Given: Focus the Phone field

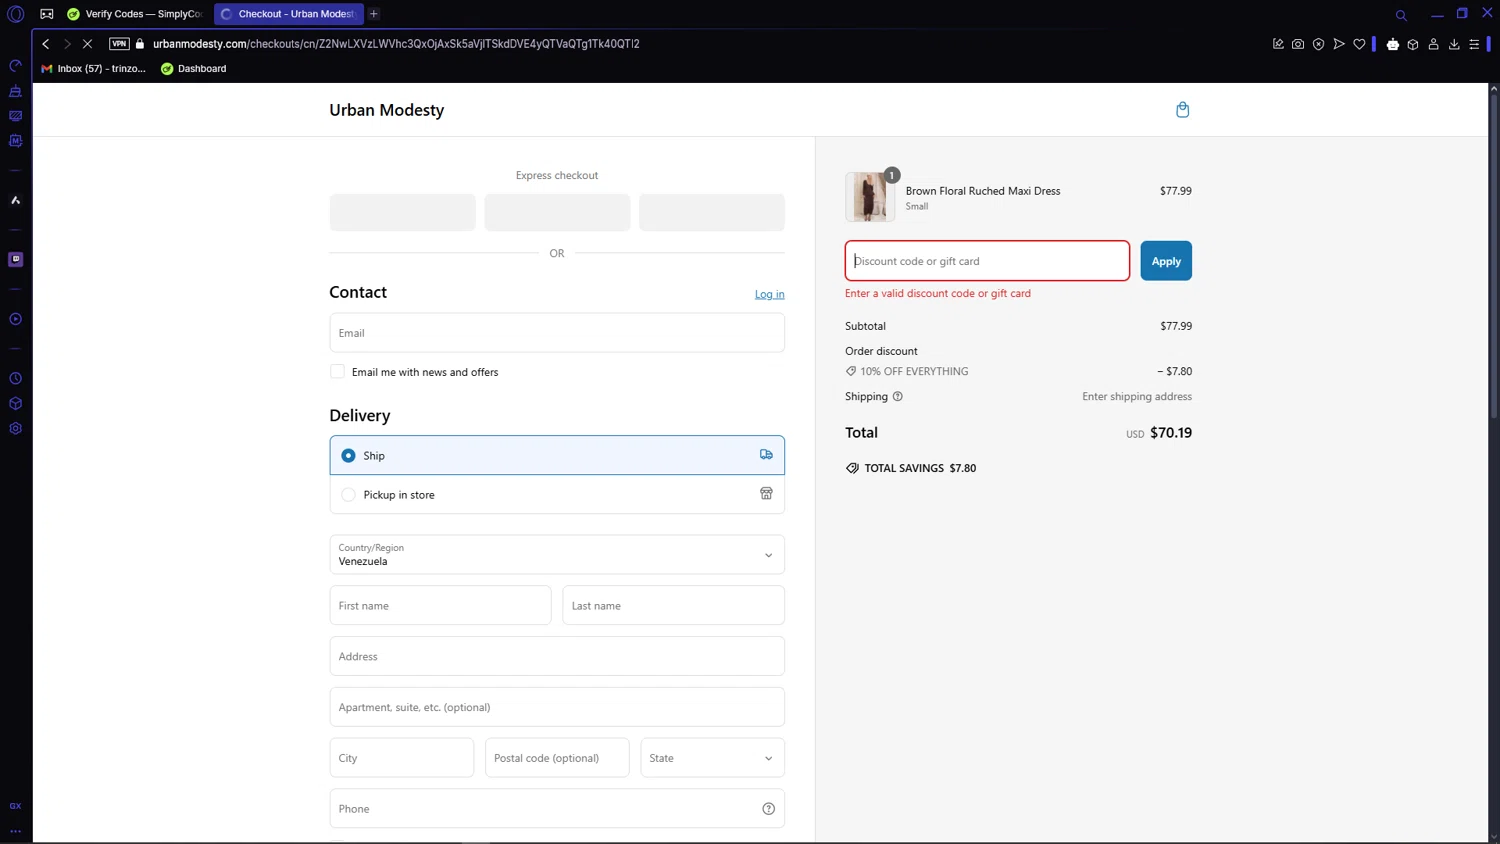Looking at the screenshot, I should [557, 809].
